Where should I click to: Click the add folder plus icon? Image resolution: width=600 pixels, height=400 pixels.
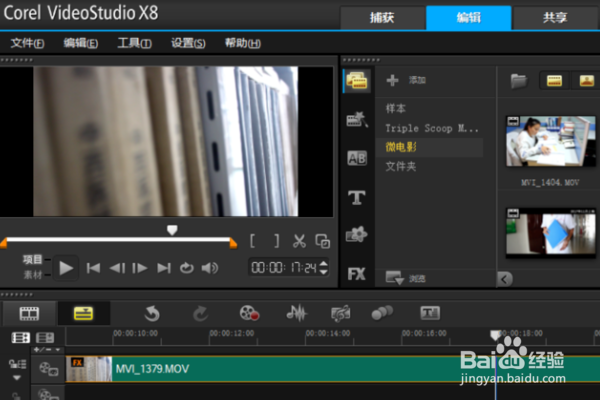pyautogui.click(x=392, y=80)
